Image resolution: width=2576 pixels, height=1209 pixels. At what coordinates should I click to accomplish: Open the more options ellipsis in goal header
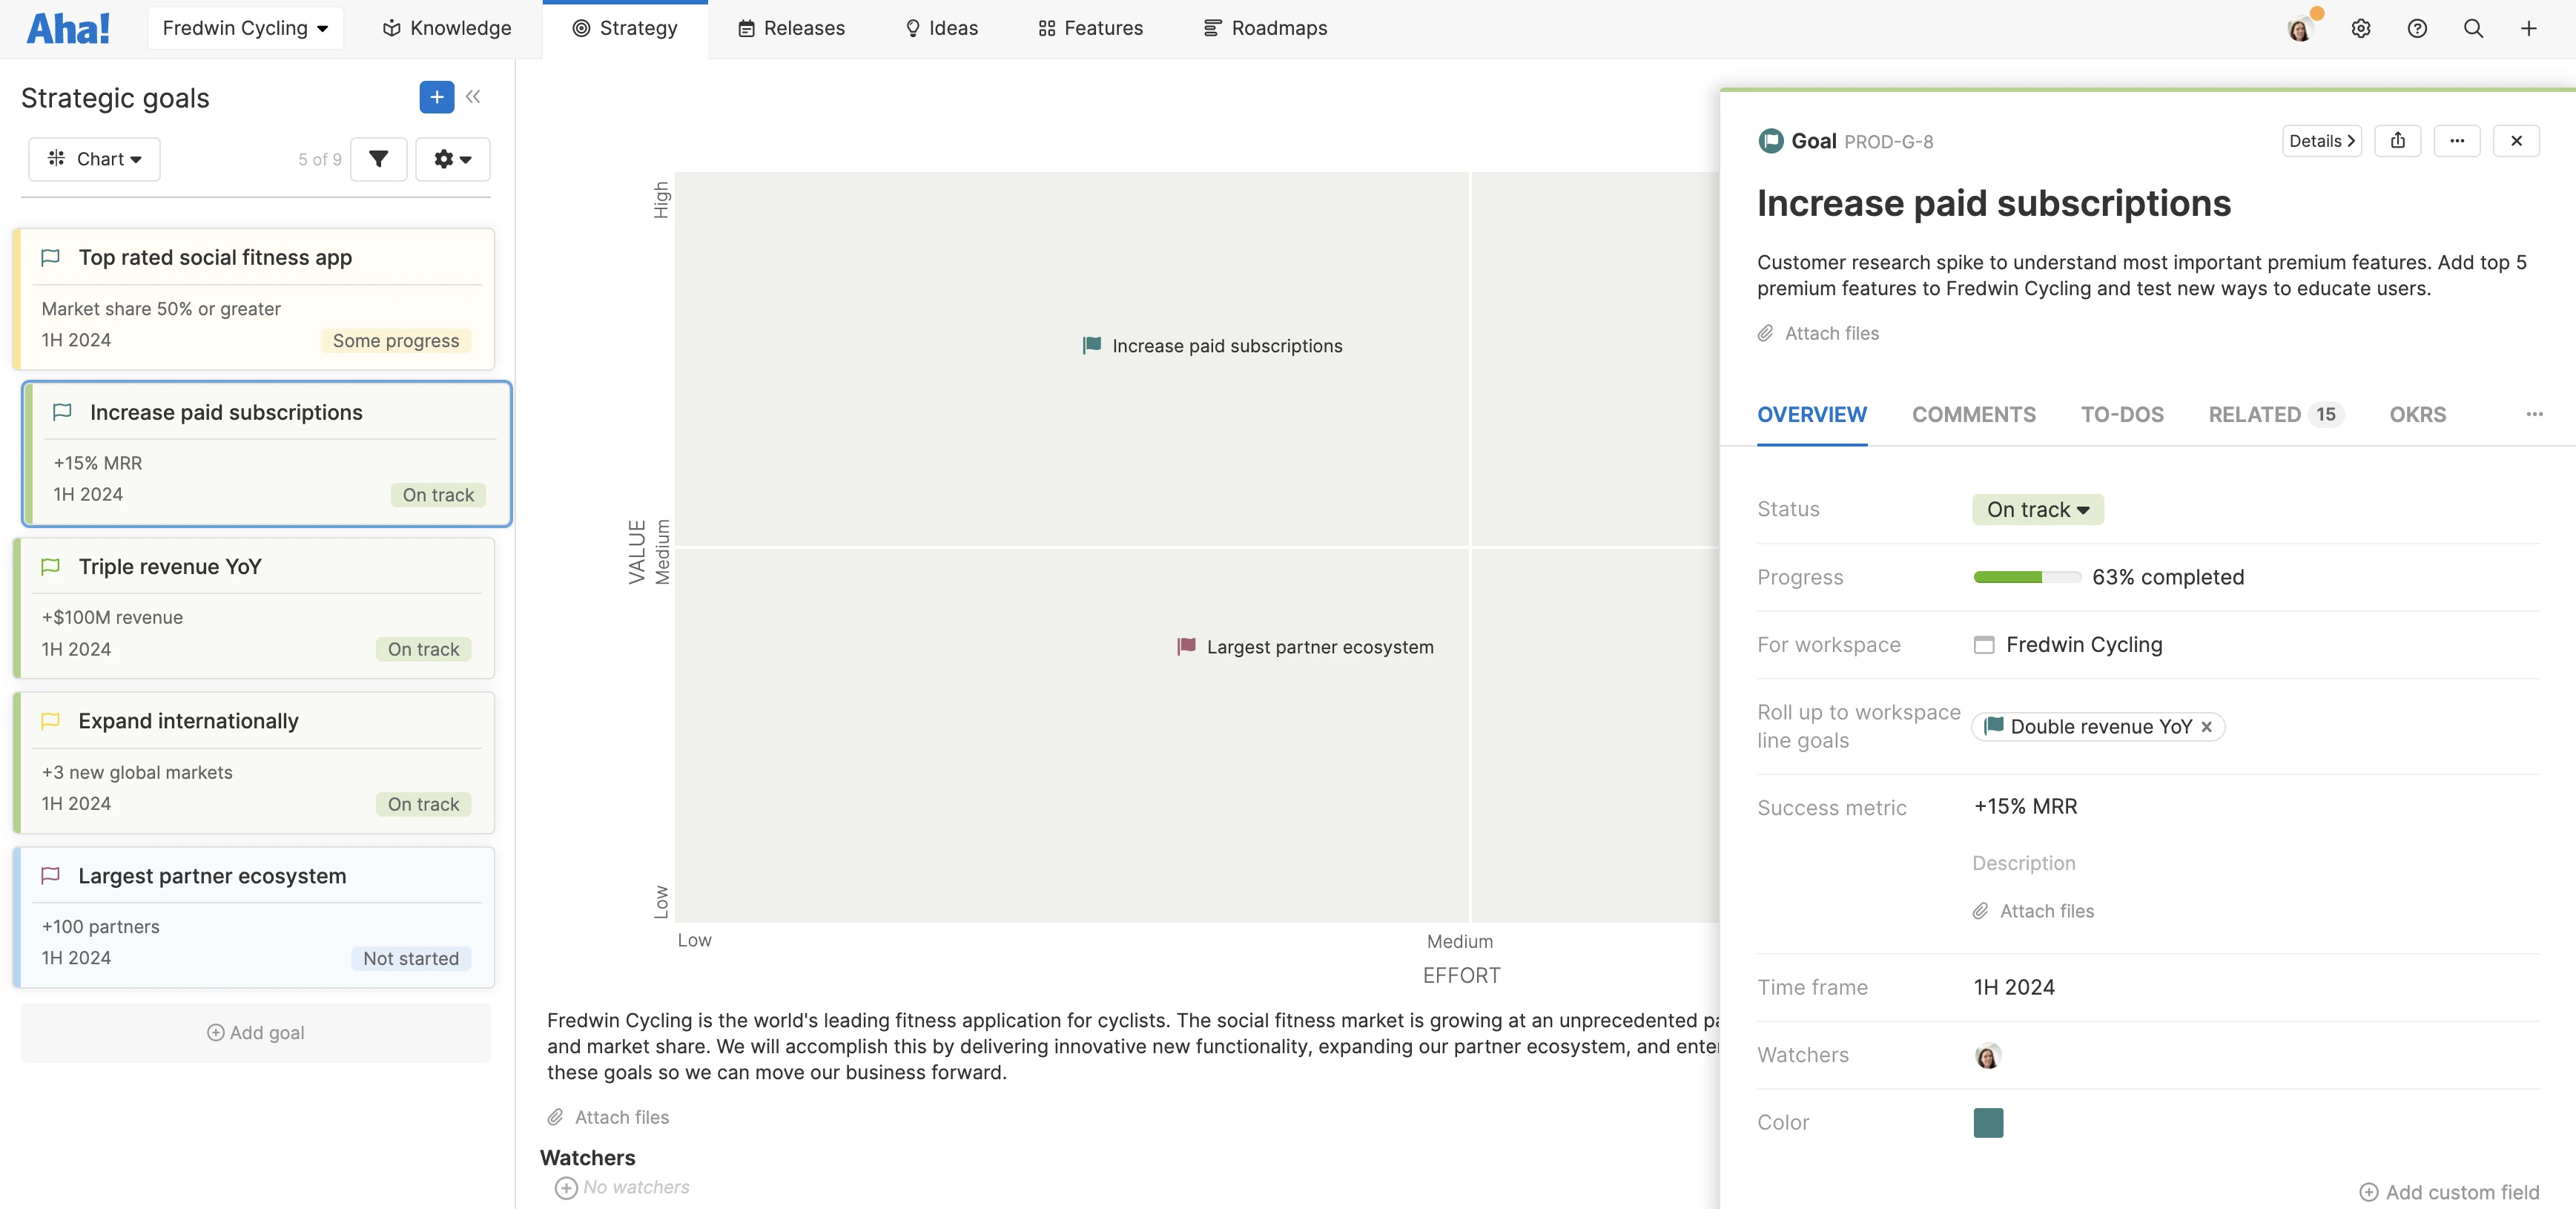(2458, 140)
